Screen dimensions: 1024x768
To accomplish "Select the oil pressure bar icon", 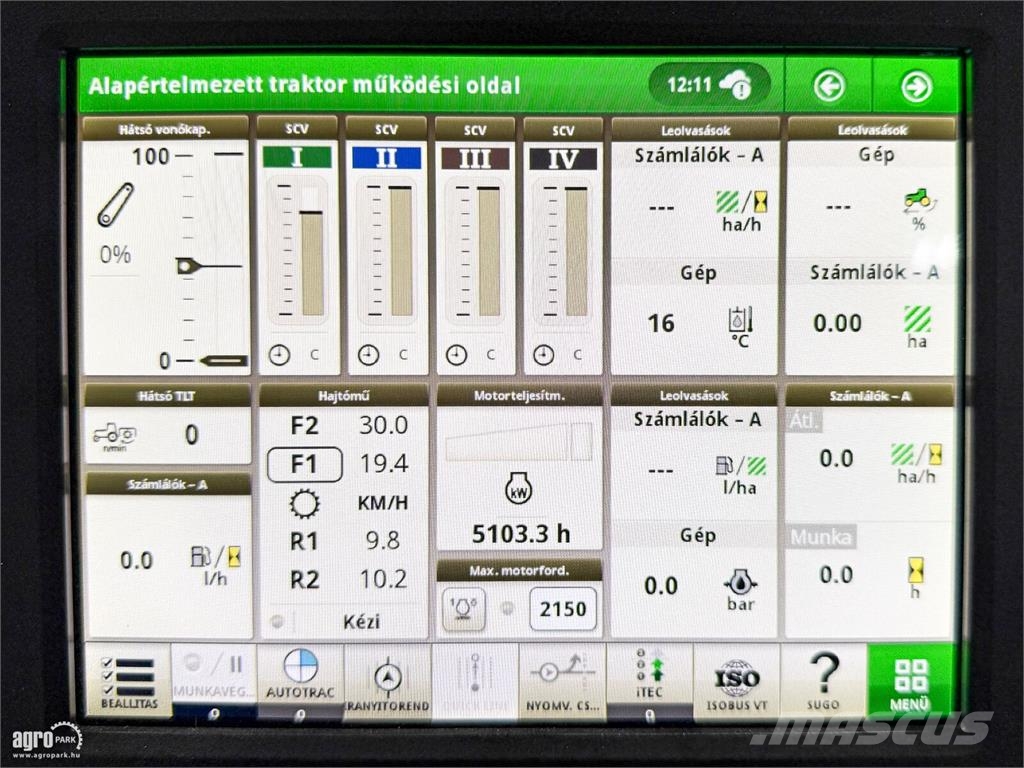I will coord(741,588).
